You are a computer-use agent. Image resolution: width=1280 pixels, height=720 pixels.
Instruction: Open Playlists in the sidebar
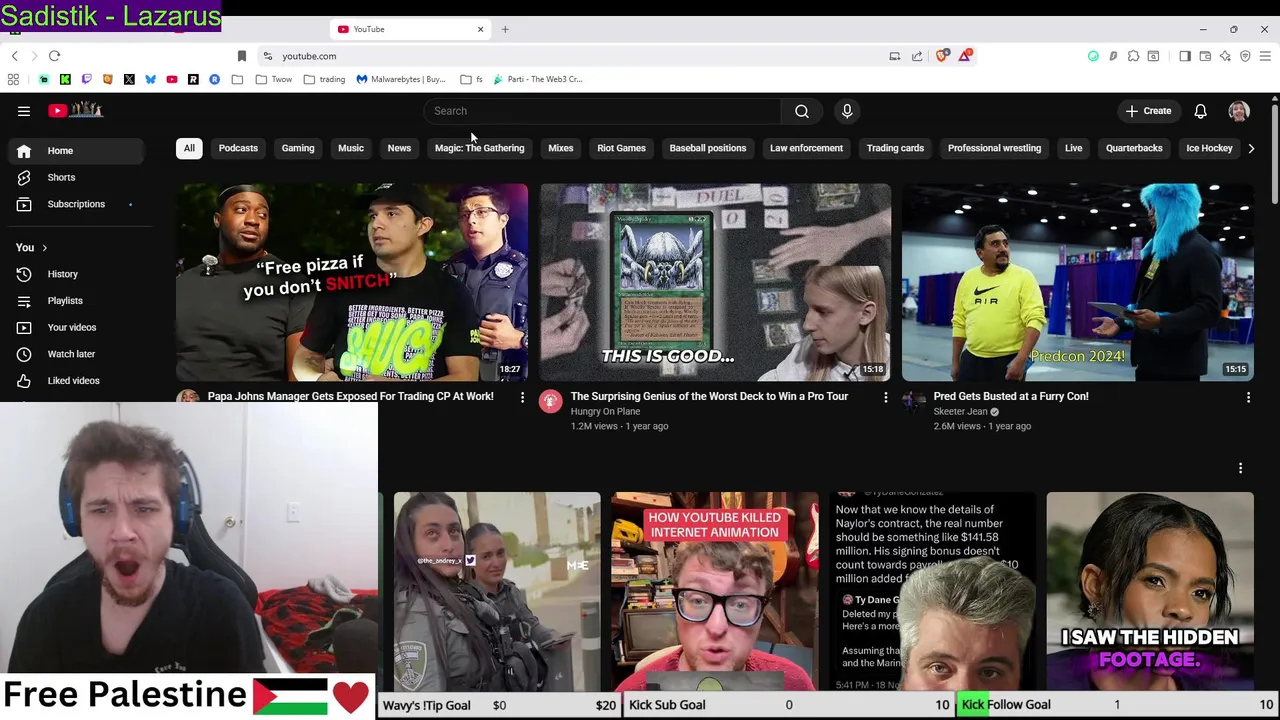point(77,301)
